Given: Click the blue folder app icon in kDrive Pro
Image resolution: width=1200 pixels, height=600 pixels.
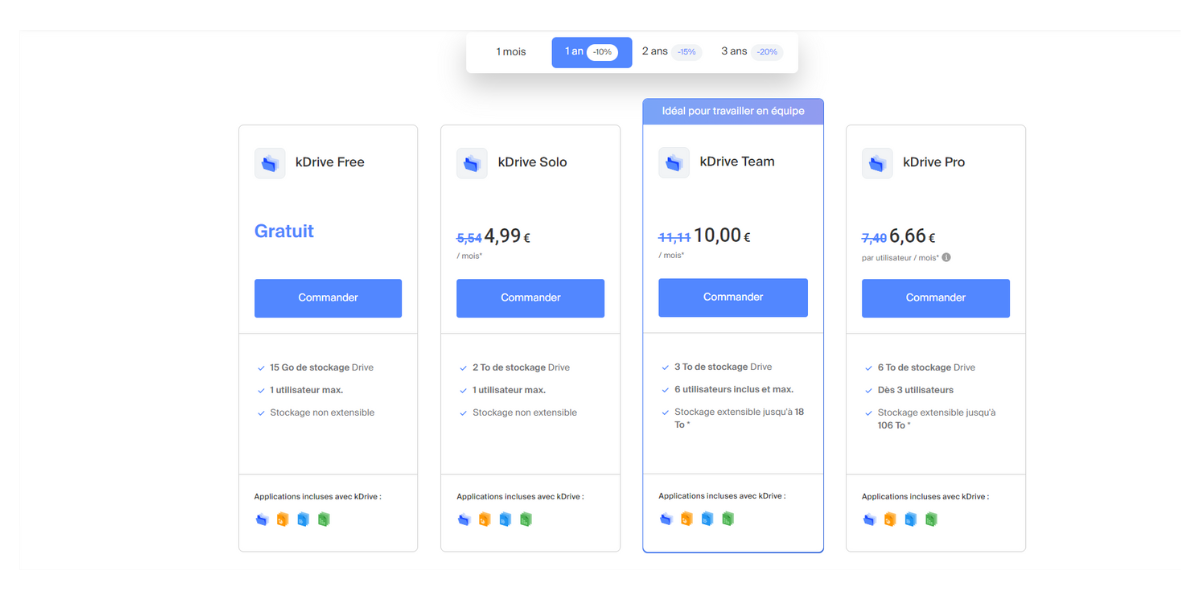Looking at the screenshot, I should click(x=869, y=520).
